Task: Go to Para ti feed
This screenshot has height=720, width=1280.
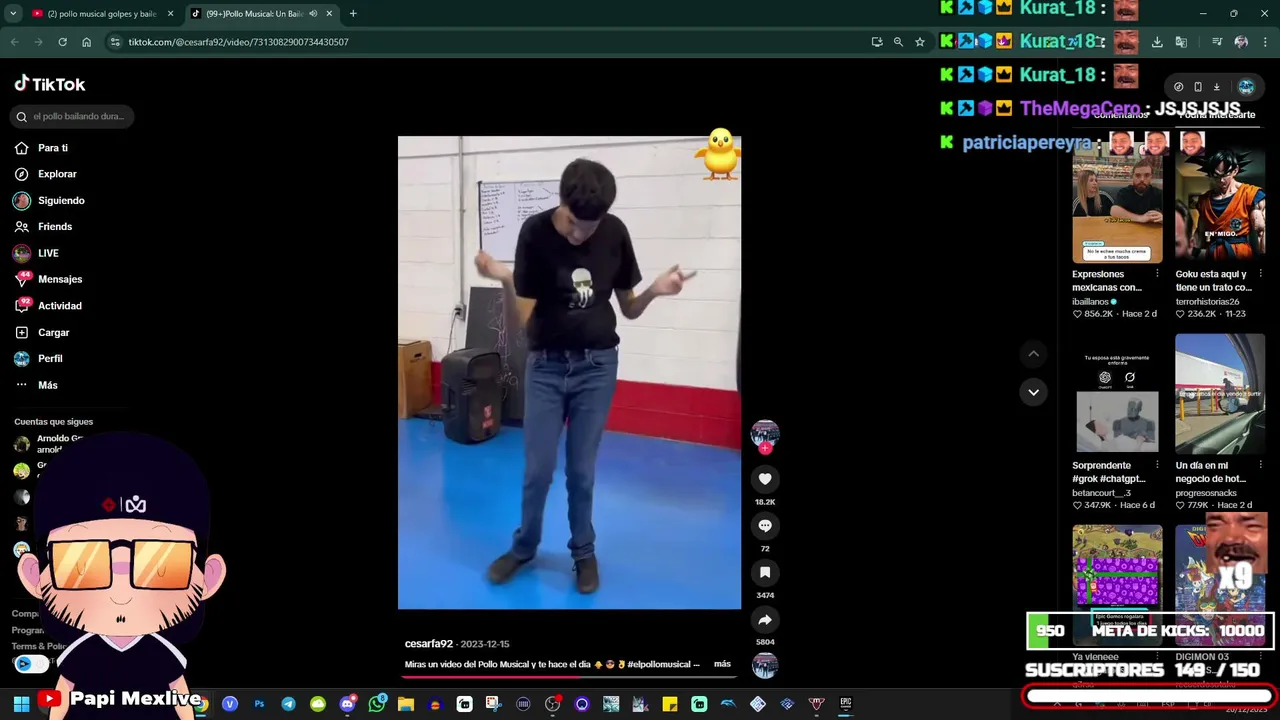Action: [x=42, y=148]
